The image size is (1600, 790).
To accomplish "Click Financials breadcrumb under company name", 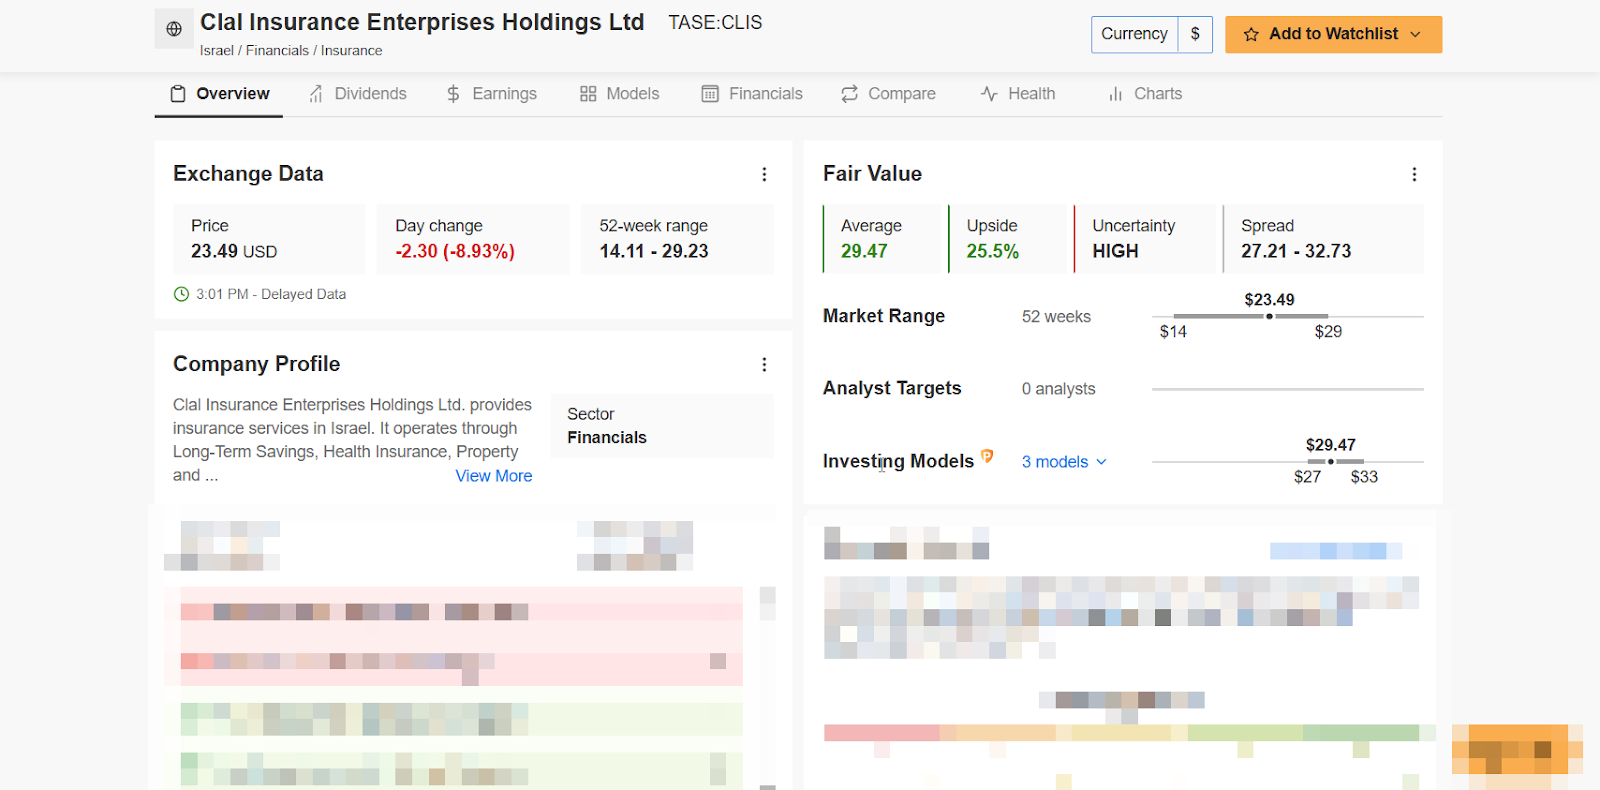I will (277, 51).
